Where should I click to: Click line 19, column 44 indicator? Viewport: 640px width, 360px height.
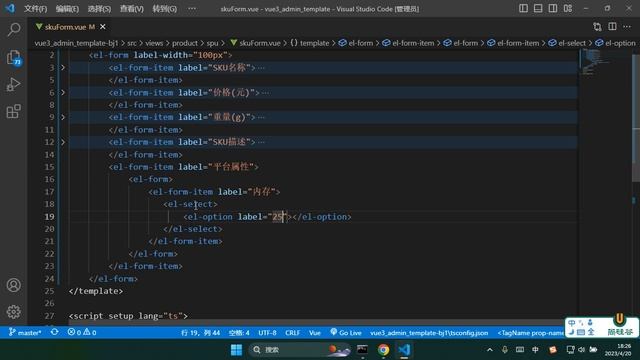pos(200,333)
